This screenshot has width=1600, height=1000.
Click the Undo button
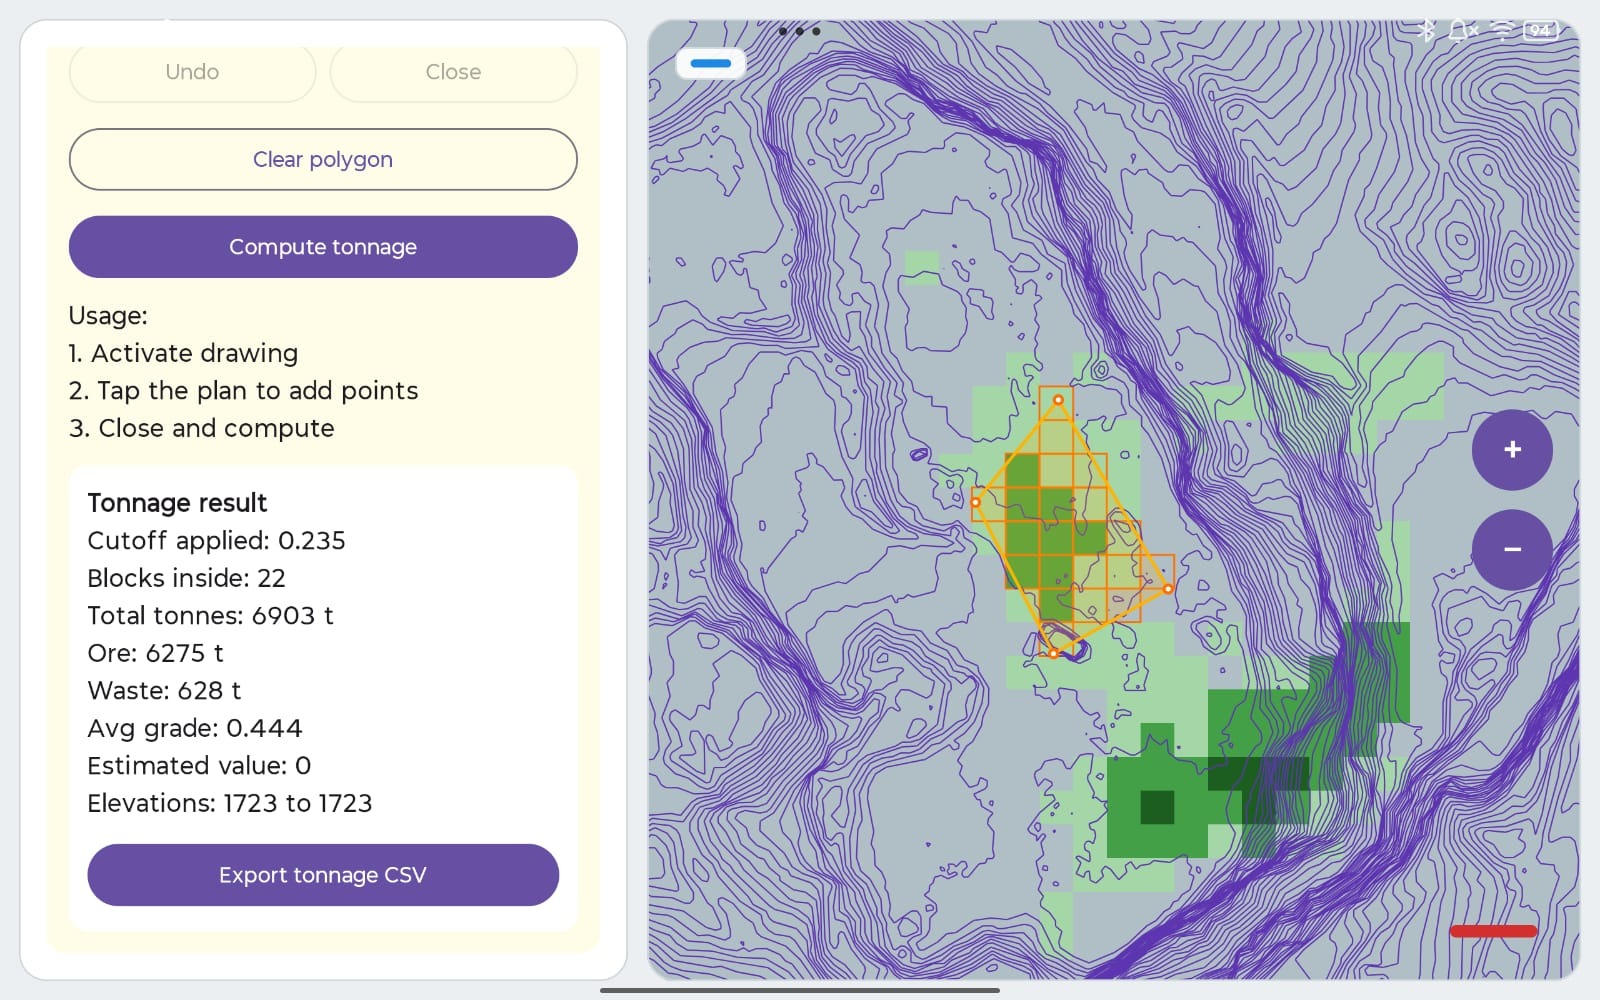(192, 72)
